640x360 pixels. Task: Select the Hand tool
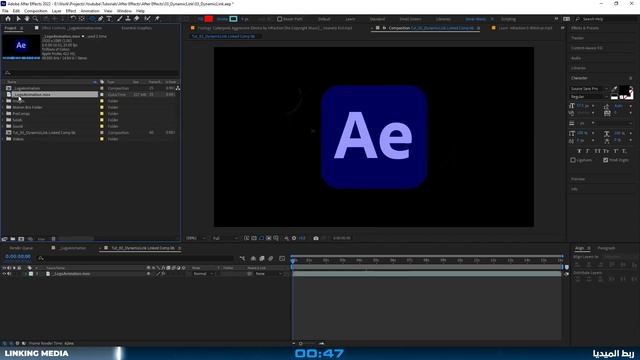(27, 19)
